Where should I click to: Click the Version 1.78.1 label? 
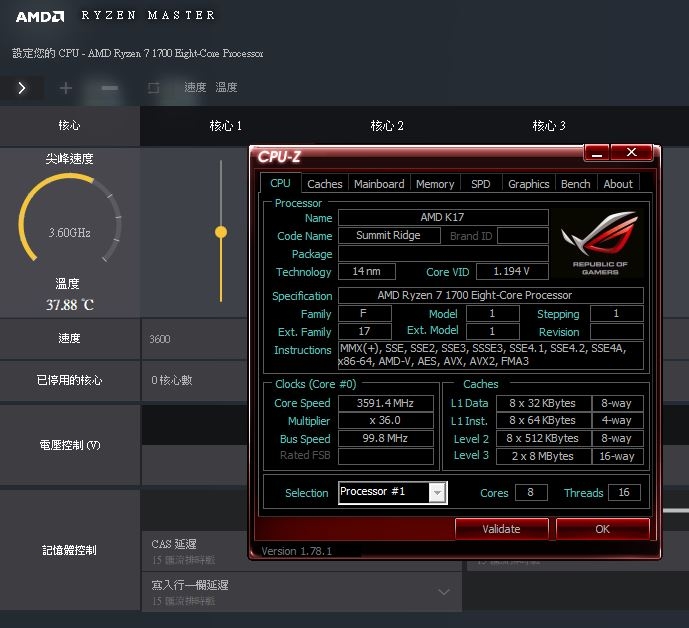pyautogui.click(x=297, y=551)
